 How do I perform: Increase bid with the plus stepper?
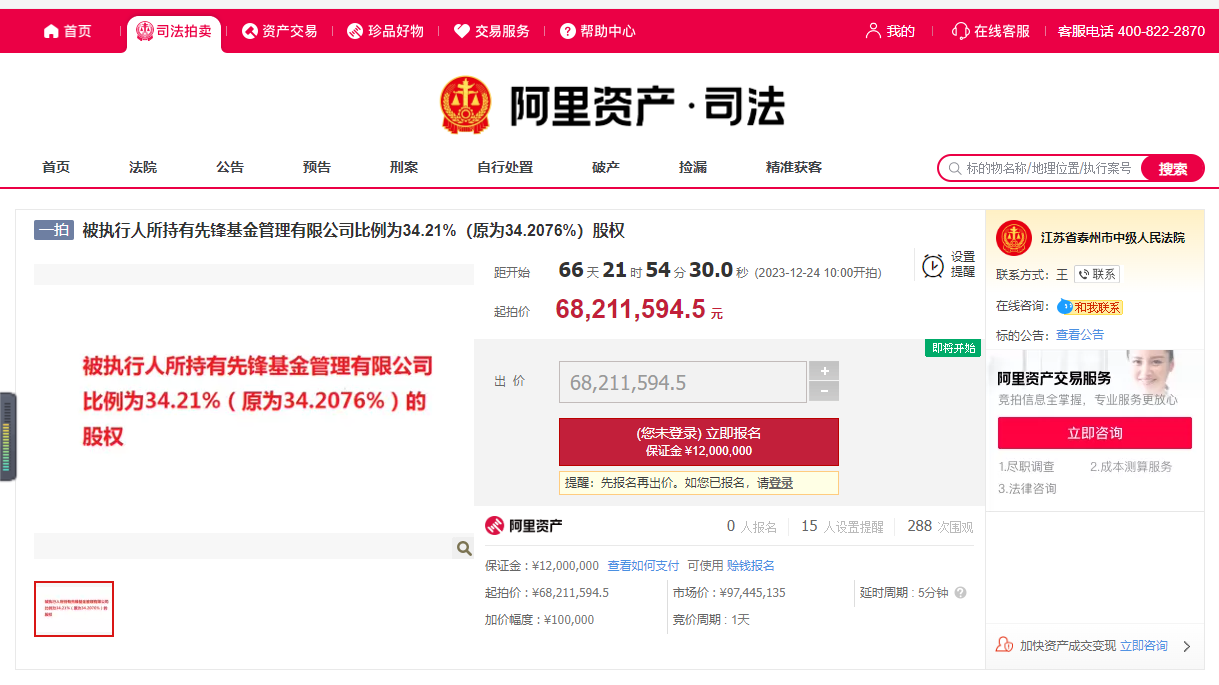[x=824, y=371]
